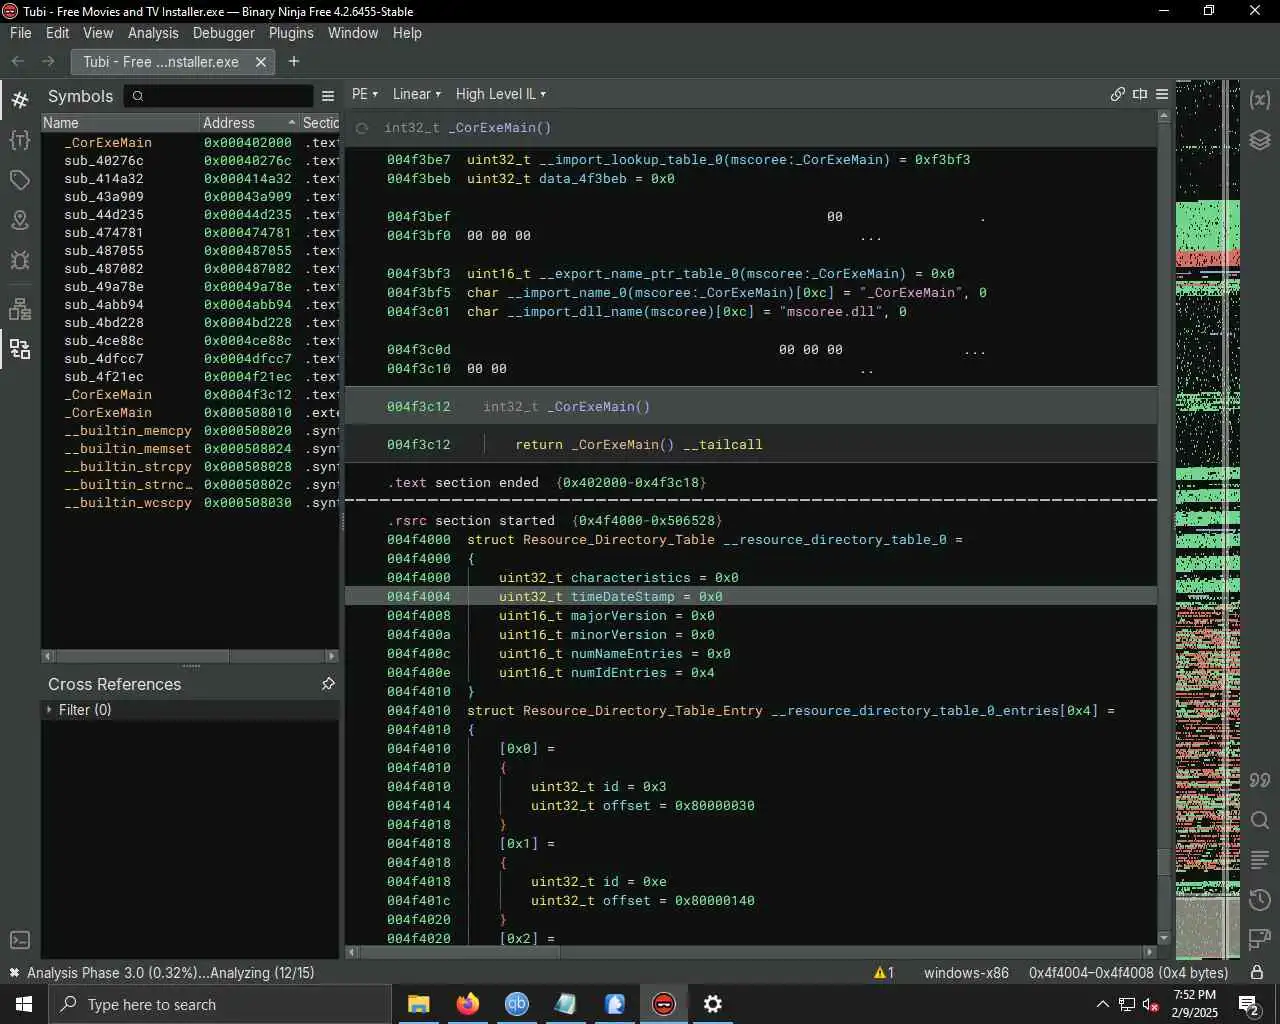1280x1024 pixels.
Task: Open the Component Tree sidebar icon
Action: 19,309
